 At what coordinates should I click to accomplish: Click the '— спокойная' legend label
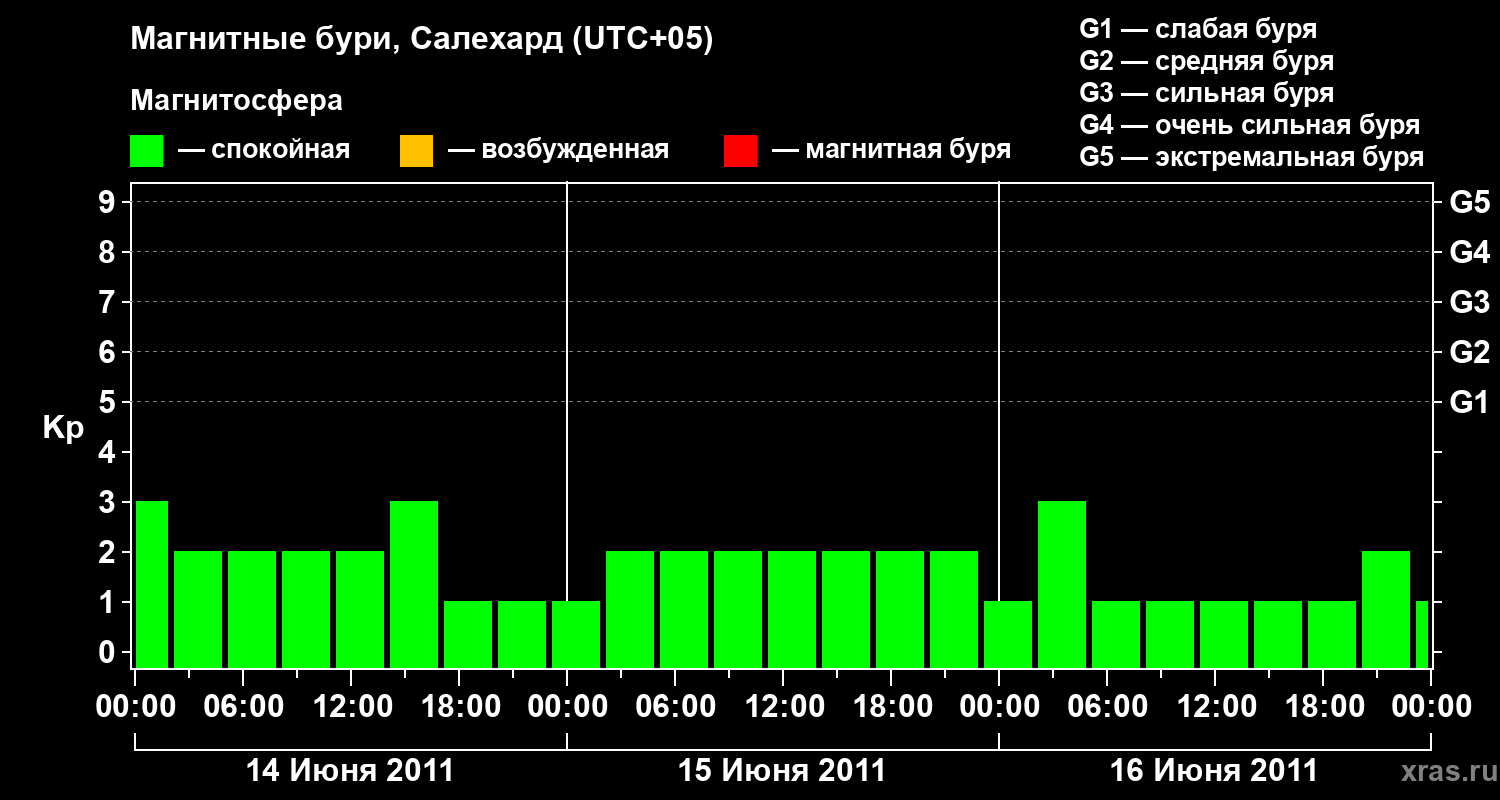point(263,151)
